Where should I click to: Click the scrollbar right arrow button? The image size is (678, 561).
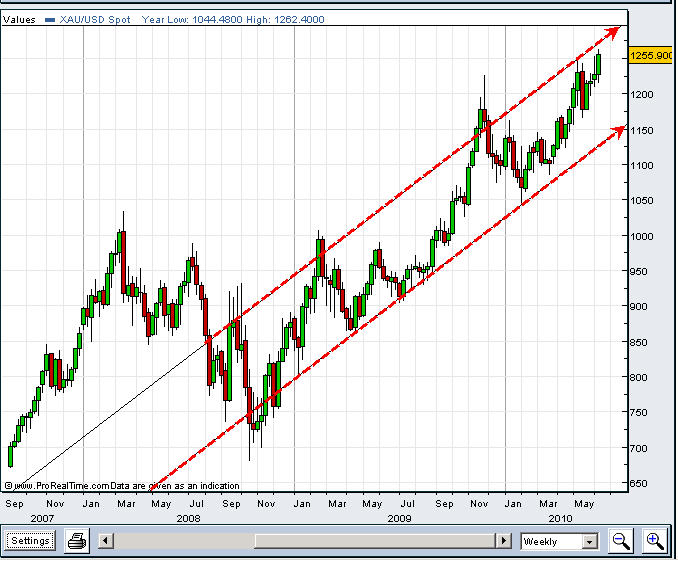(503, 541)
